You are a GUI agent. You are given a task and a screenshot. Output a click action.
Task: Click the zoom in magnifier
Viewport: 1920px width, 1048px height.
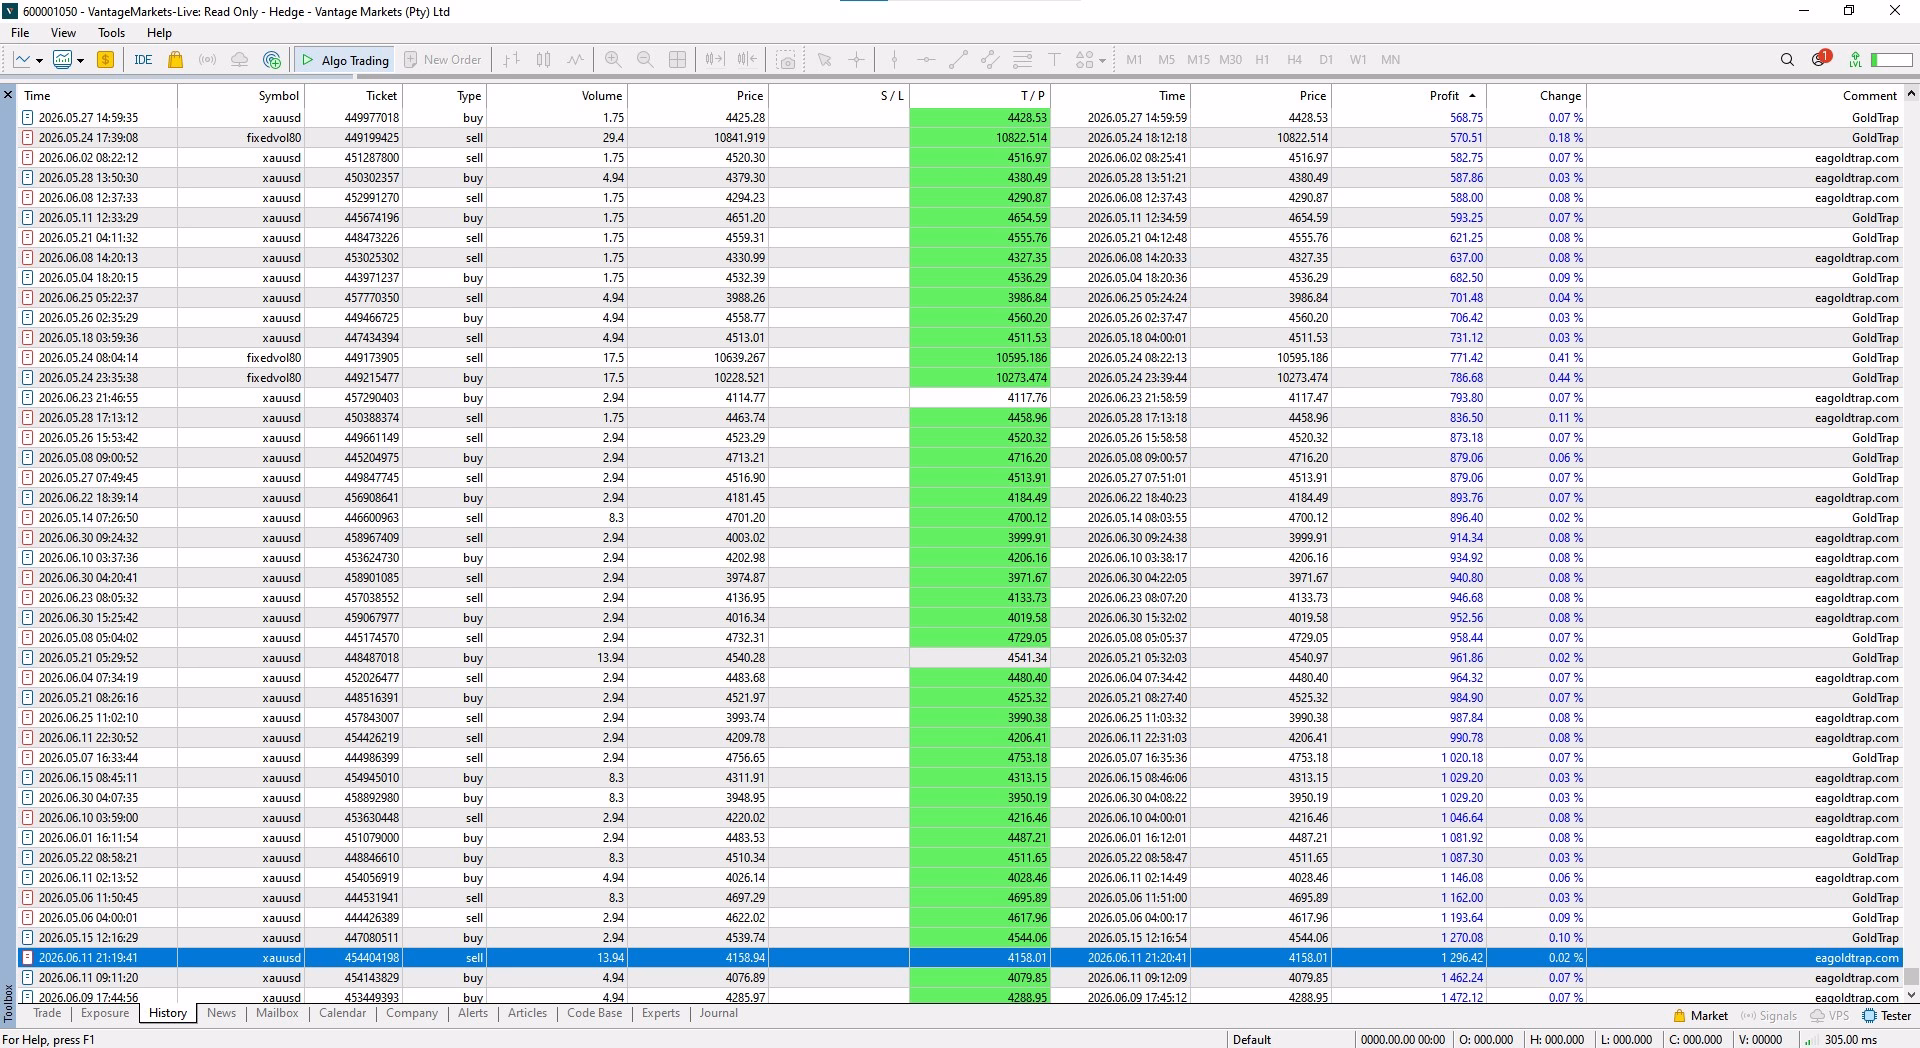click(613, 60)
